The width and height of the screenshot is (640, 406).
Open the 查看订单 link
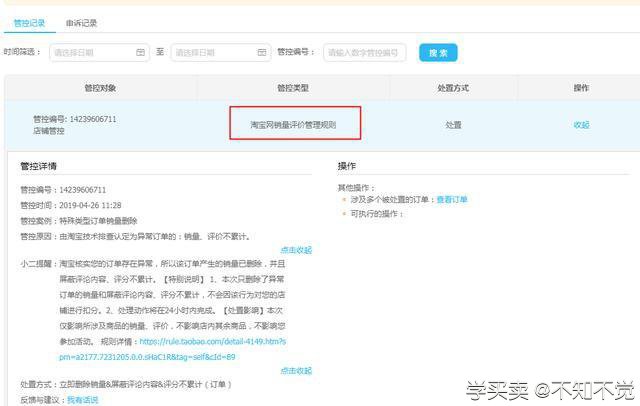coord(452,200)
